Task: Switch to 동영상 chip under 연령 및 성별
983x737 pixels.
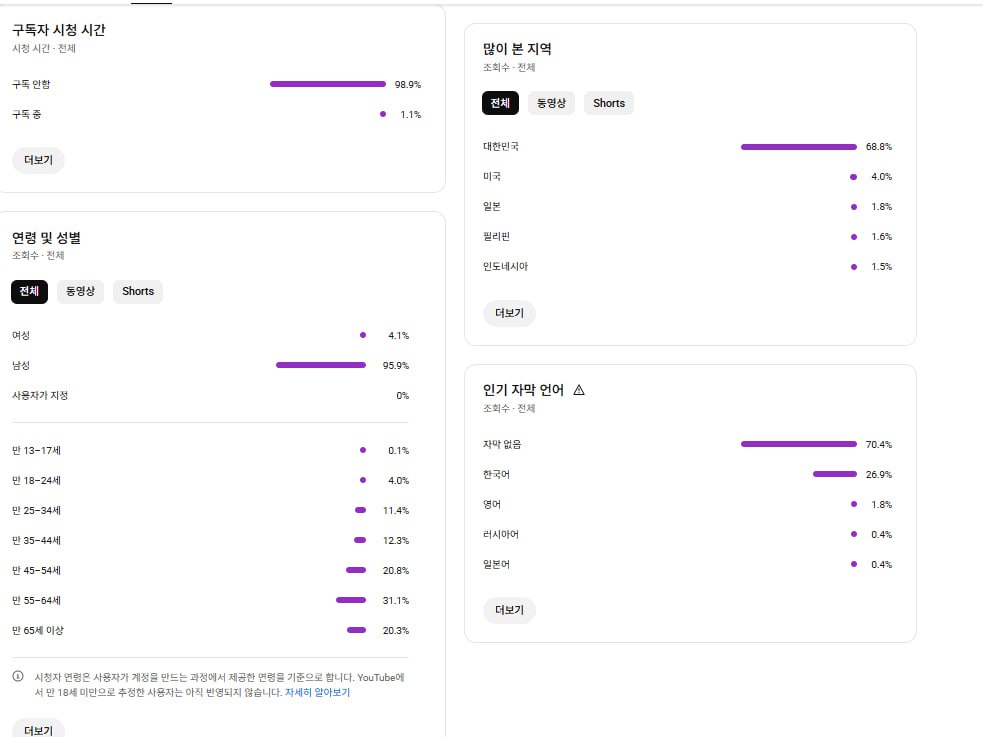Action: (x=80, y=291)
